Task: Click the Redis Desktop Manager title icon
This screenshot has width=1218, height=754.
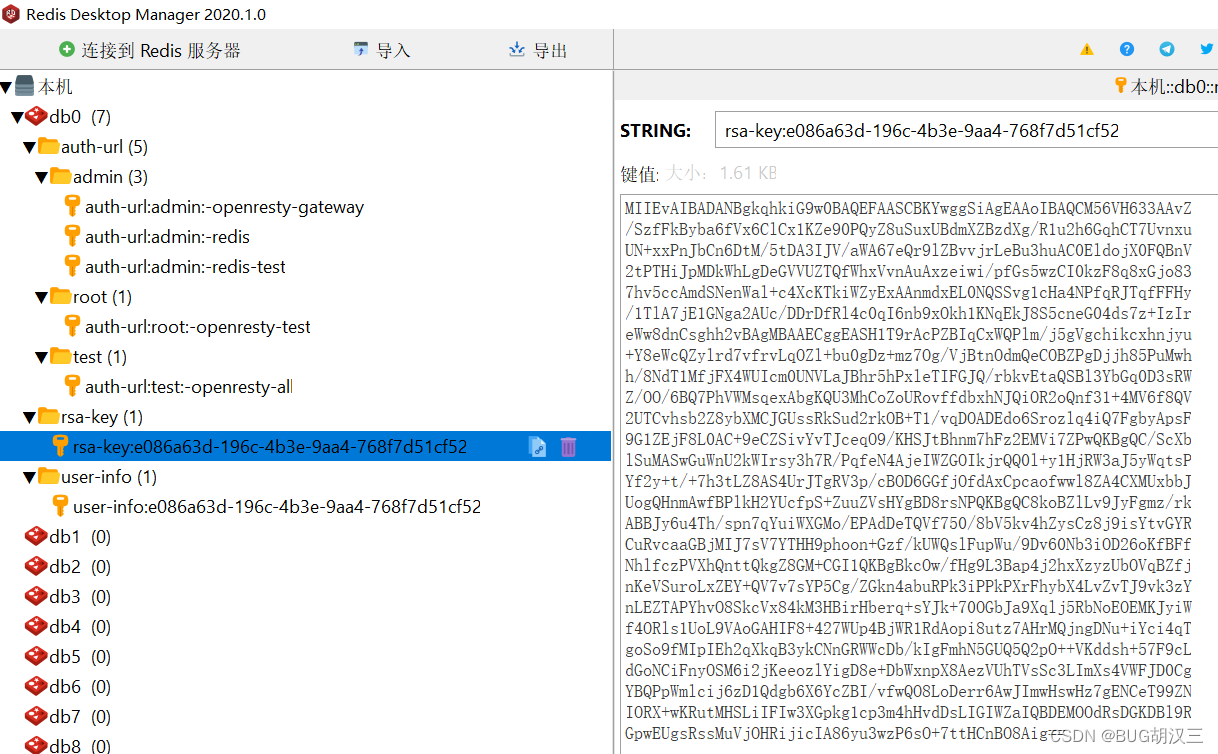Action: pyautogui.click(x=11, y=14)
